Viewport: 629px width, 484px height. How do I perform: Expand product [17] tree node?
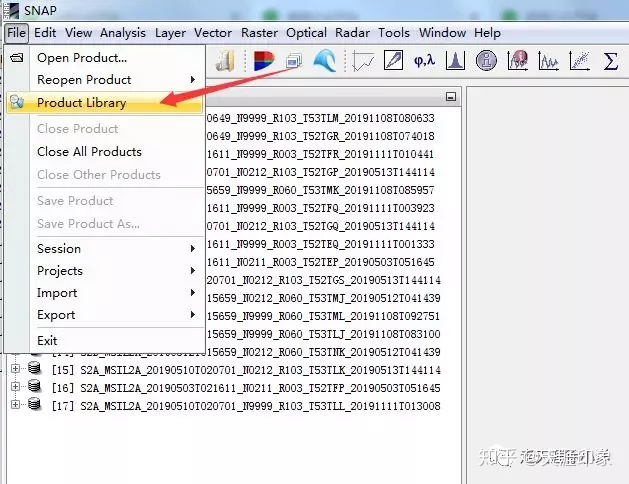15,404
